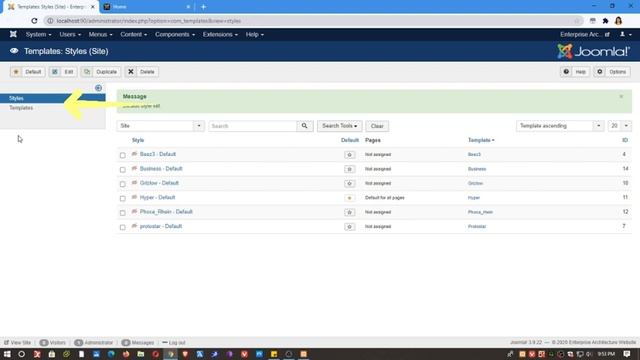Screen dimensions: 640x360
Task: Click Log out in the status bar
Action: coord(174,342)
